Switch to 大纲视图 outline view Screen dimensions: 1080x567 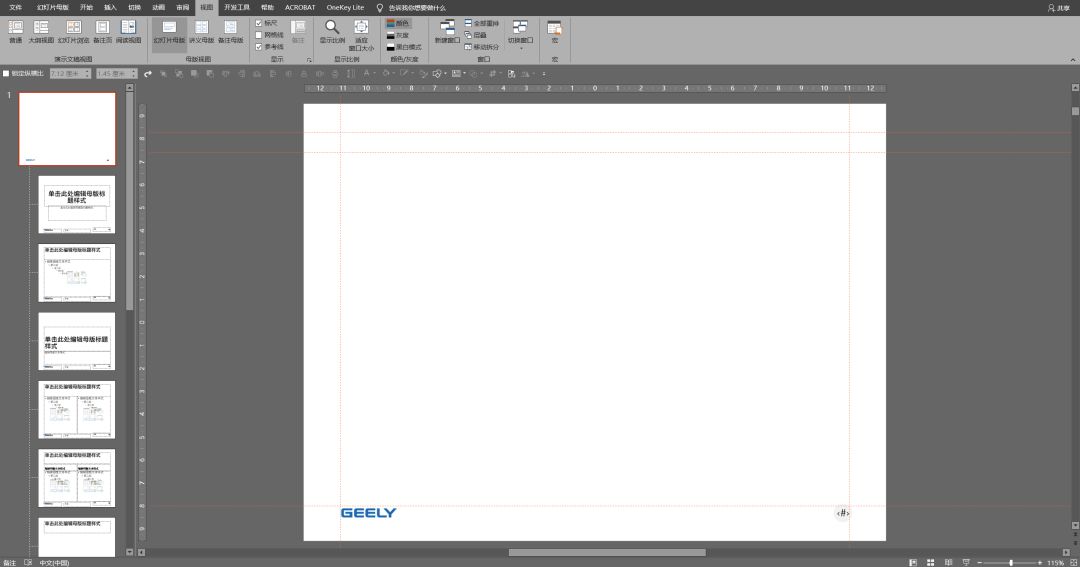pos(41,31)
